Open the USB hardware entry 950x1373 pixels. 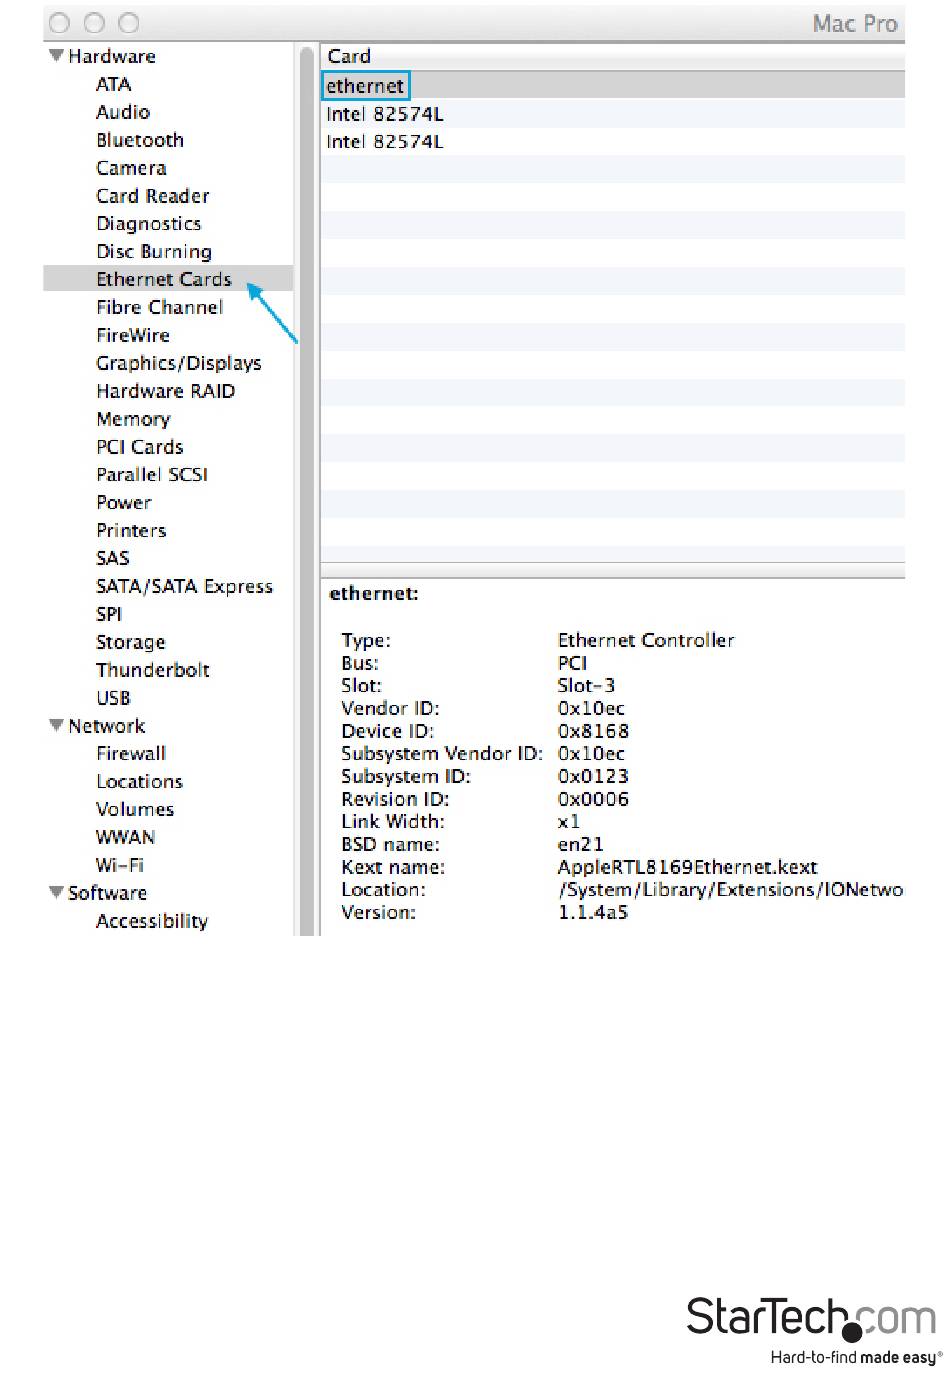point(113,698)
